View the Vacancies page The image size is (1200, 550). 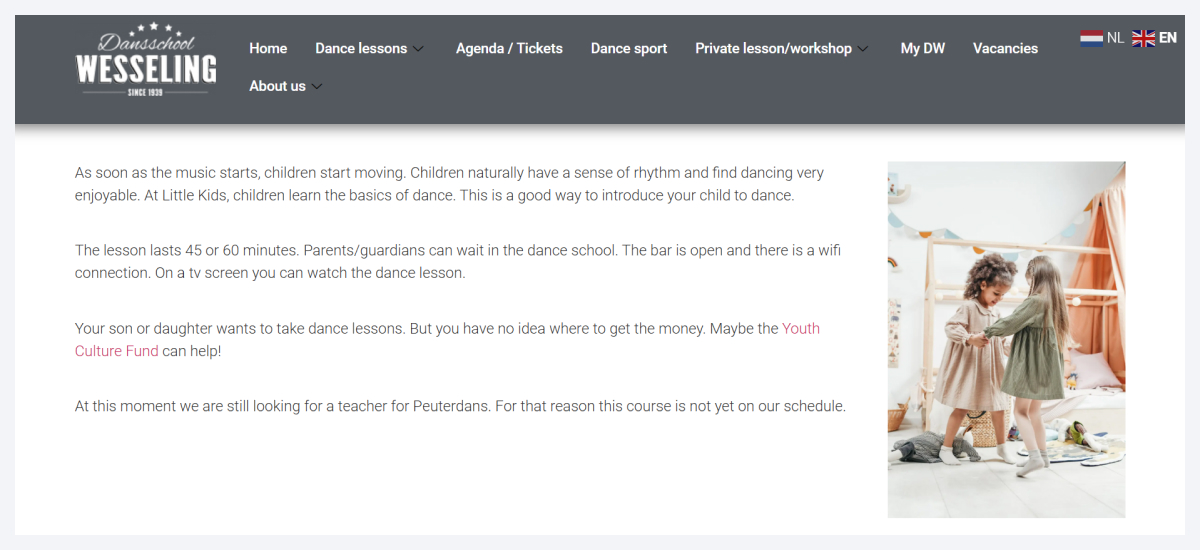[x=1005, y=48]
